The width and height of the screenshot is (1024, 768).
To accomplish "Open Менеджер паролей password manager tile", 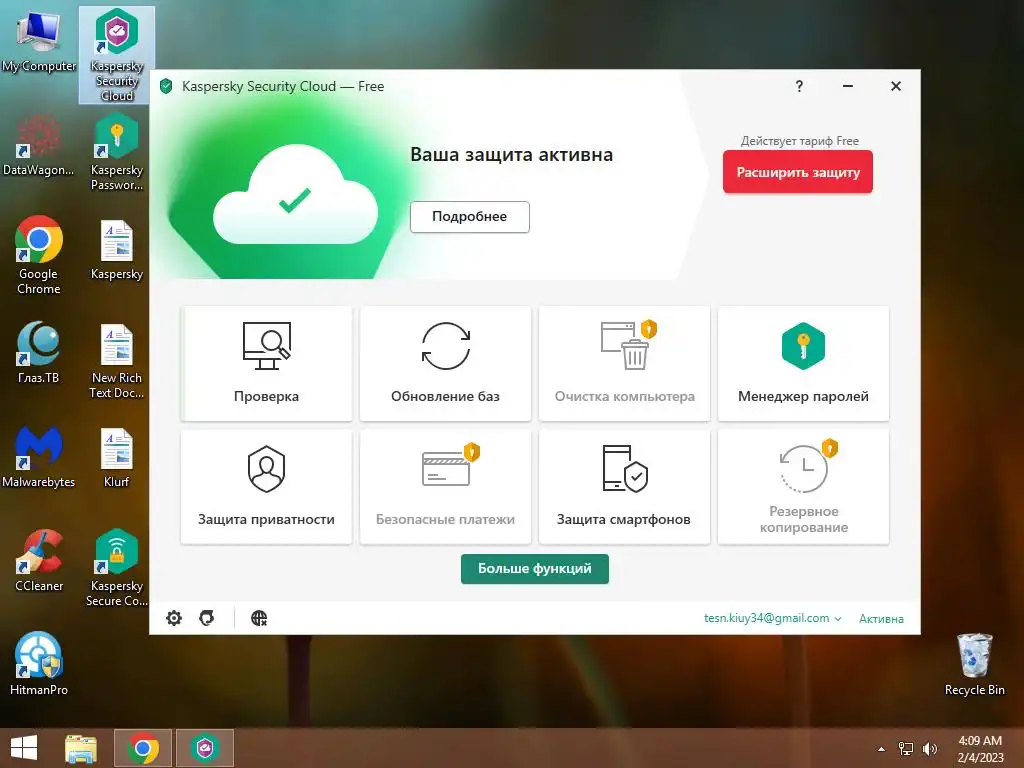I will point(803,363).
